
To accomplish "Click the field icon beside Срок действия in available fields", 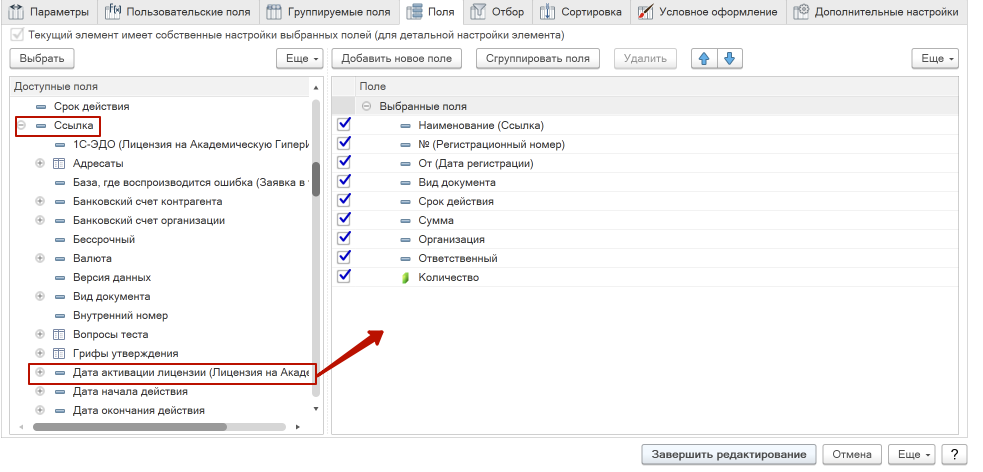I will tap(41, 106).
